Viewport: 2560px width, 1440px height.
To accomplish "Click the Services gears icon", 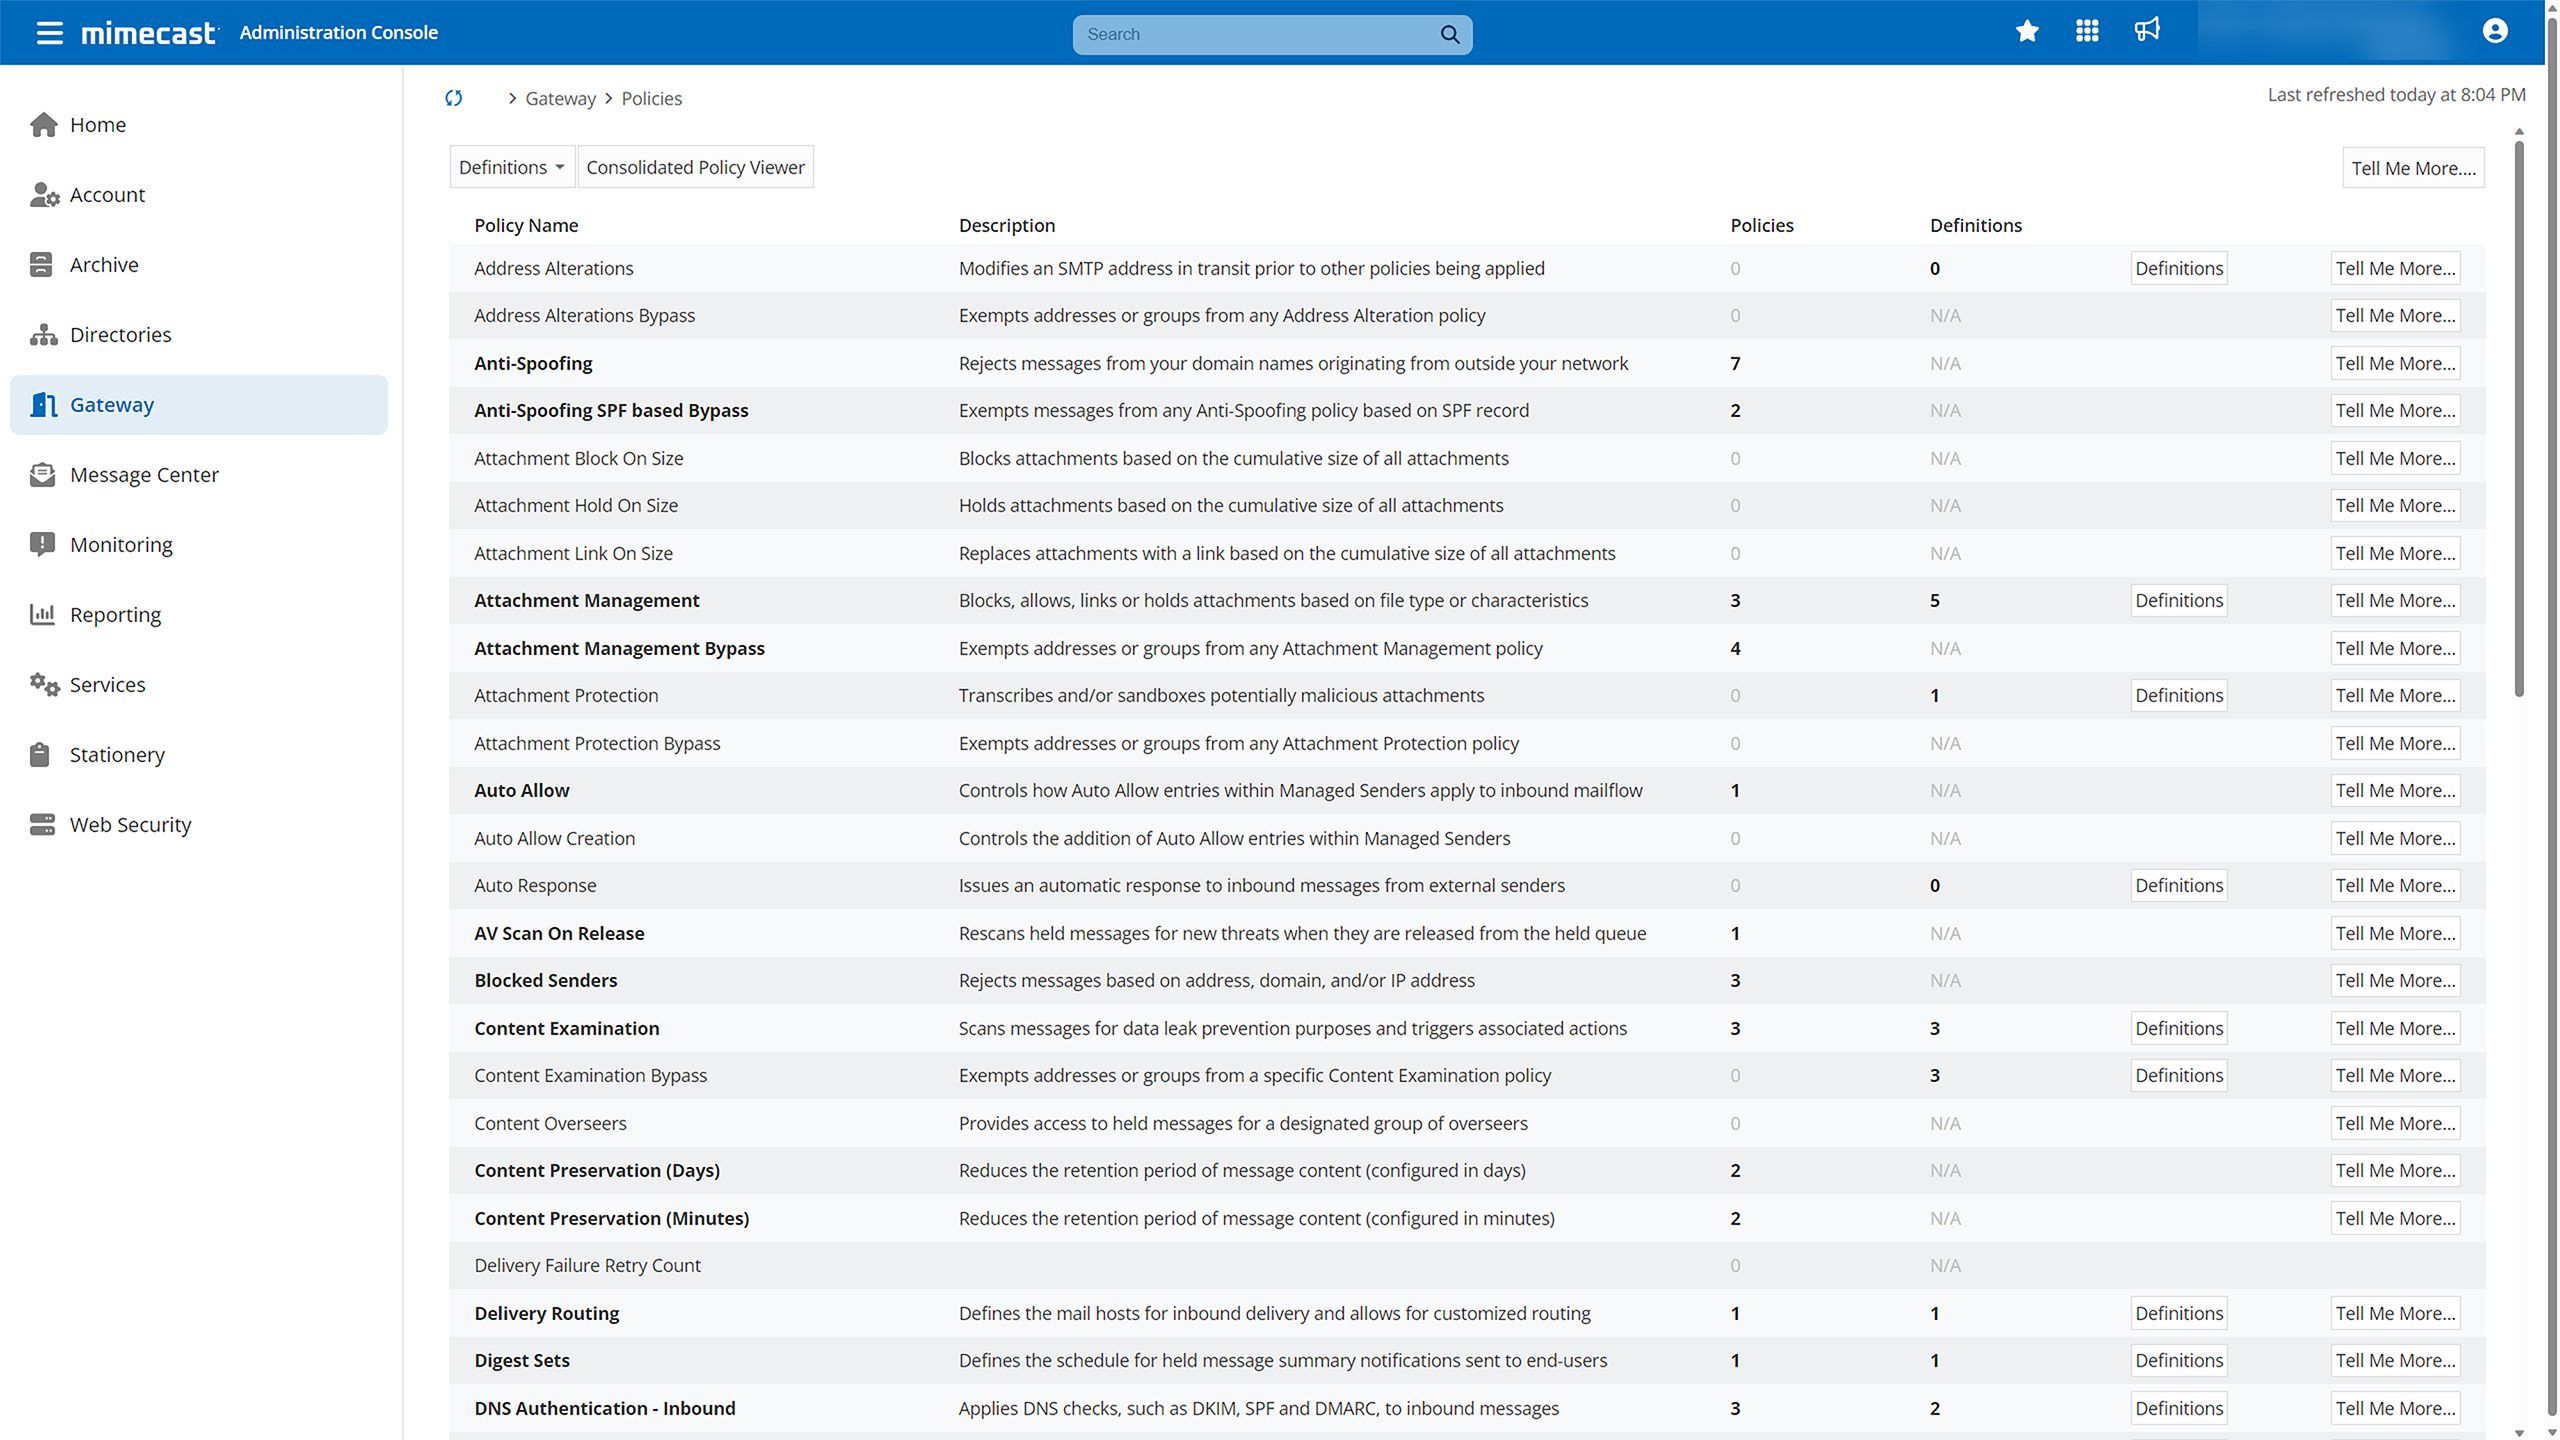I will (x=44, y=685).
